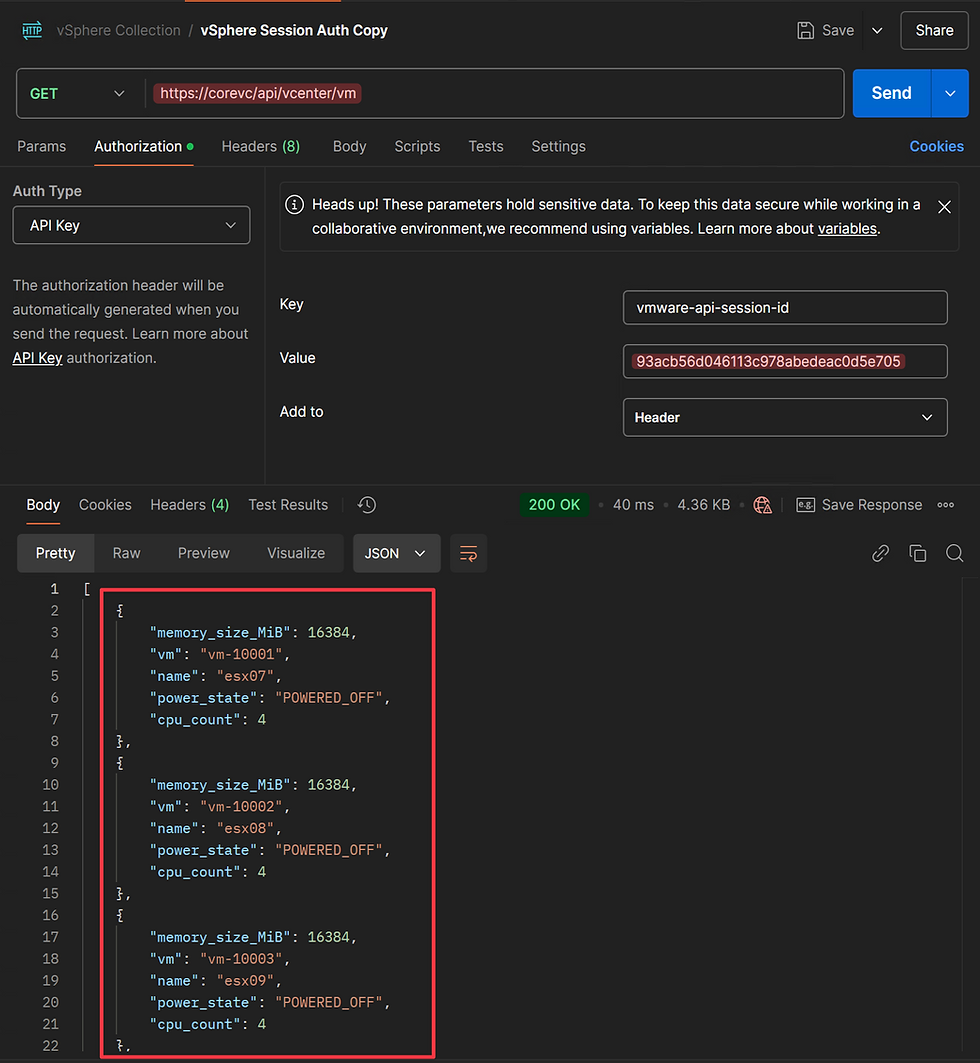
Task: Open the GET method dropdown
Action: point(78,94)
